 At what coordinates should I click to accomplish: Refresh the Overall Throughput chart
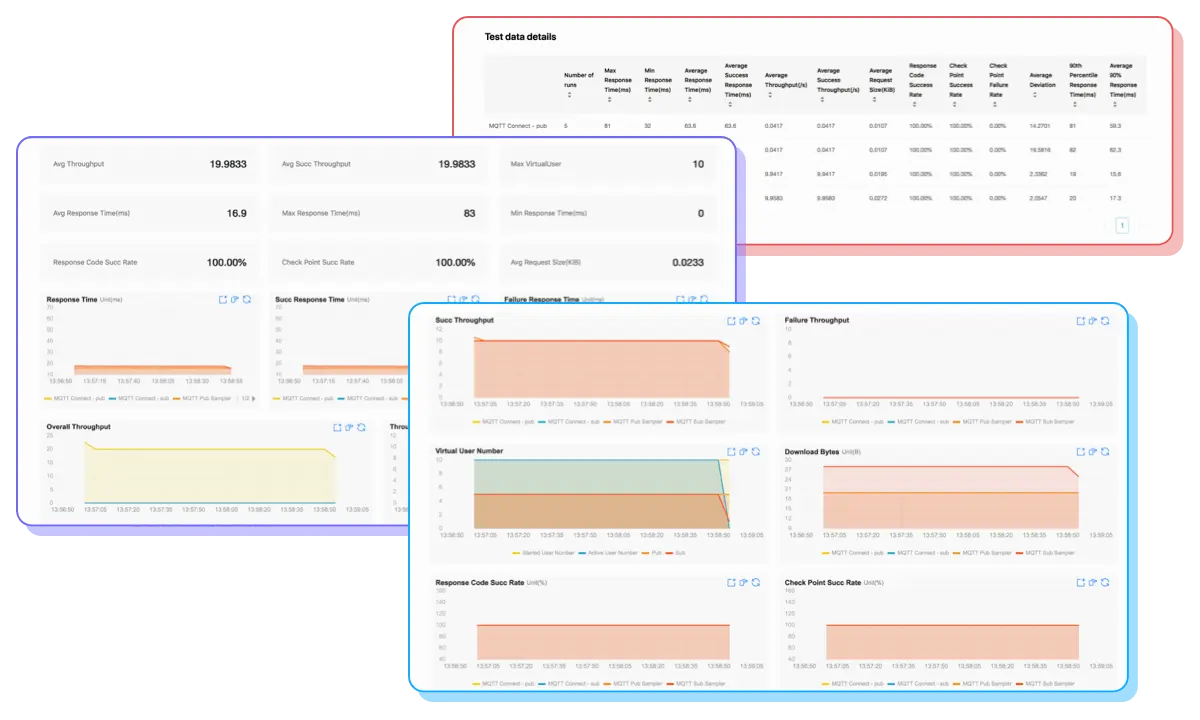[x=362, y=427]
